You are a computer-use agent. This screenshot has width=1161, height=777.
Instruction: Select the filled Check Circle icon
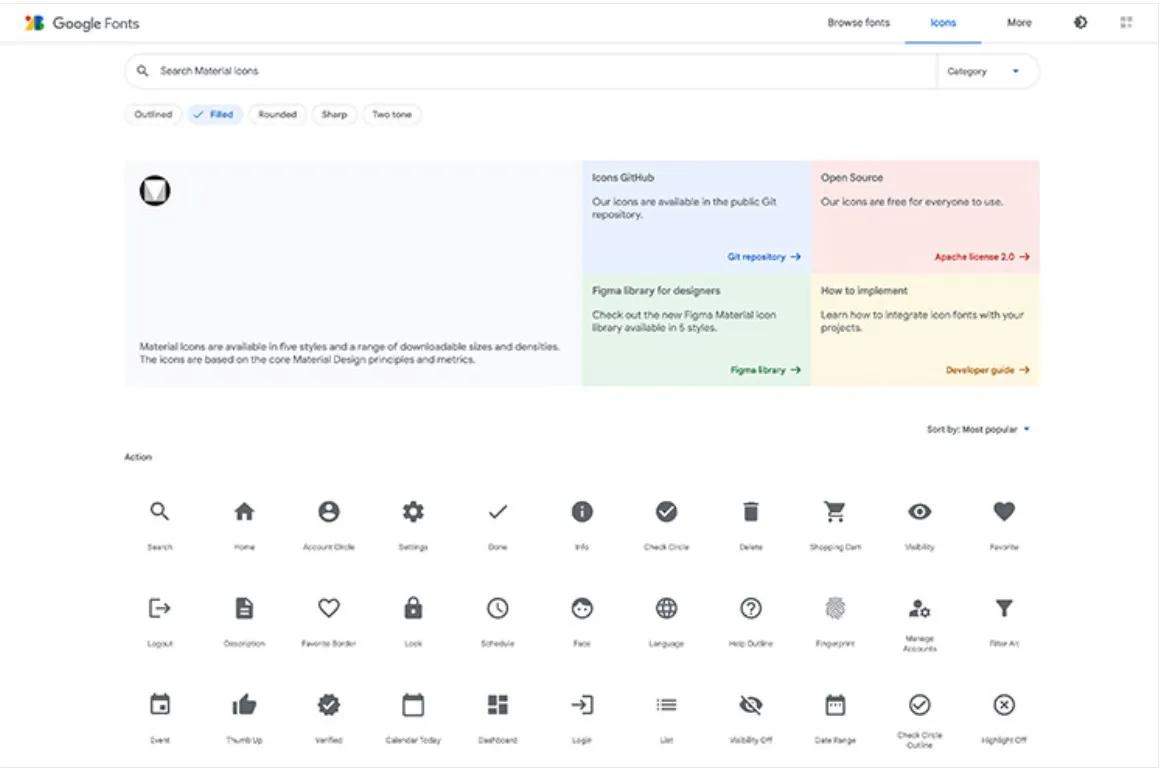(x=666, y=511)
